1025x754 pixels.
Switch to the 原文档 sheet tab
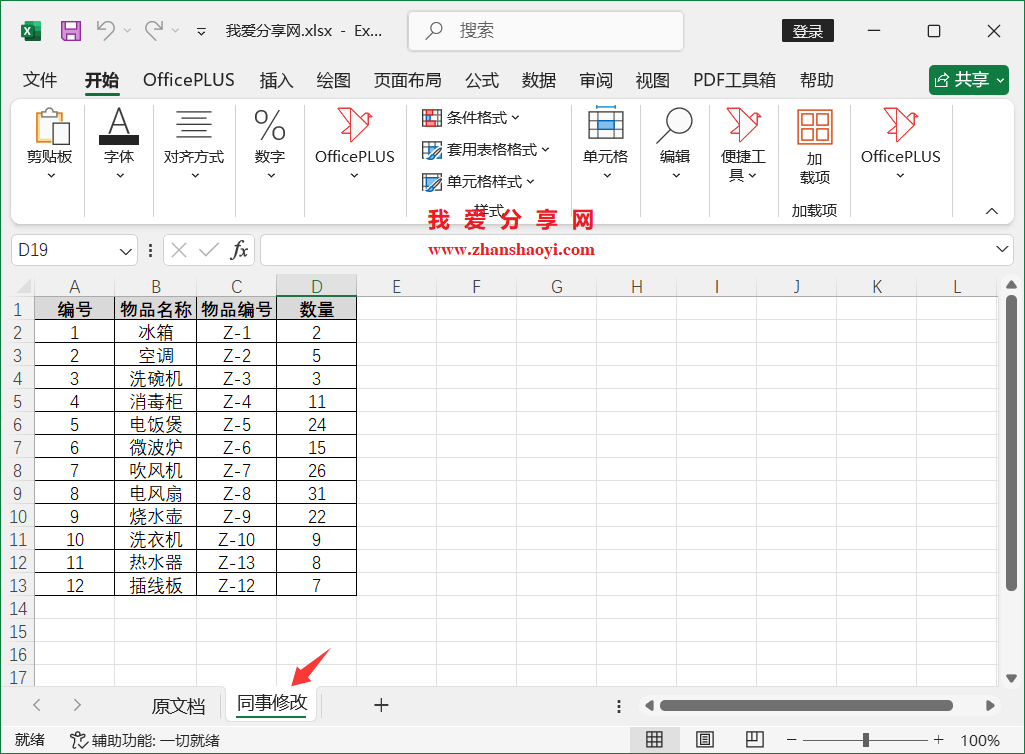pos(179,705)
